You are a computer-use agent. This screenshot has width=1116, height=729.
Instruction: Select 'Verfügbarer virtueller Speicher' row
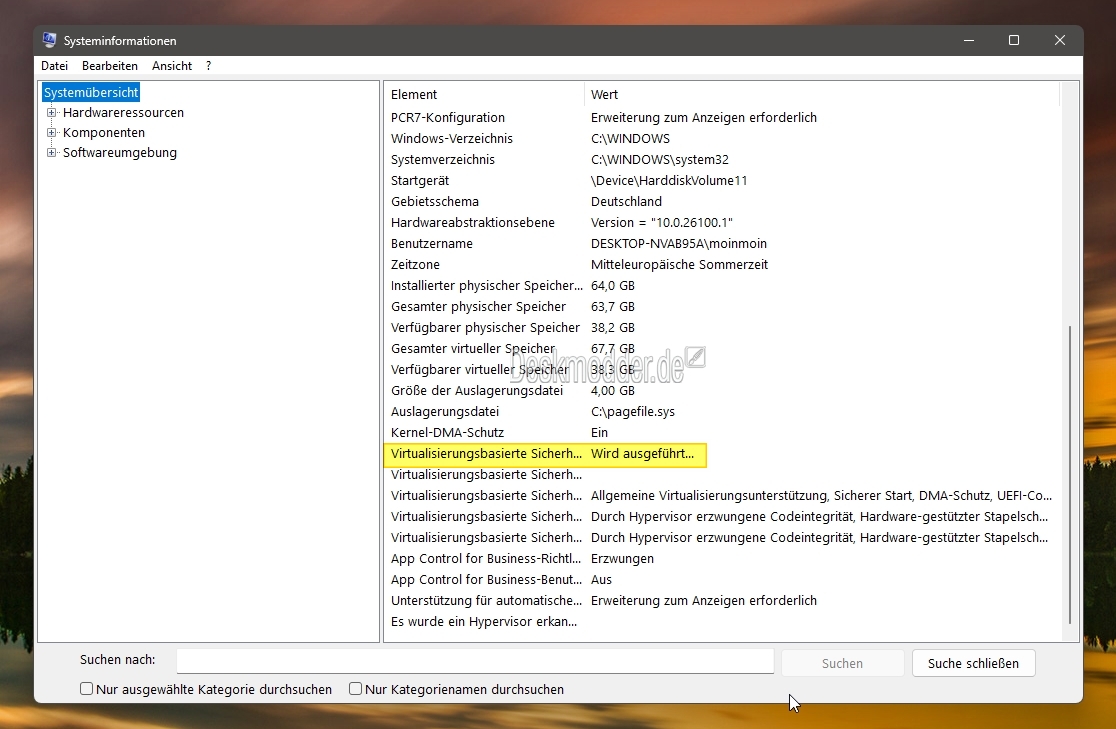[x=722, y=369]
